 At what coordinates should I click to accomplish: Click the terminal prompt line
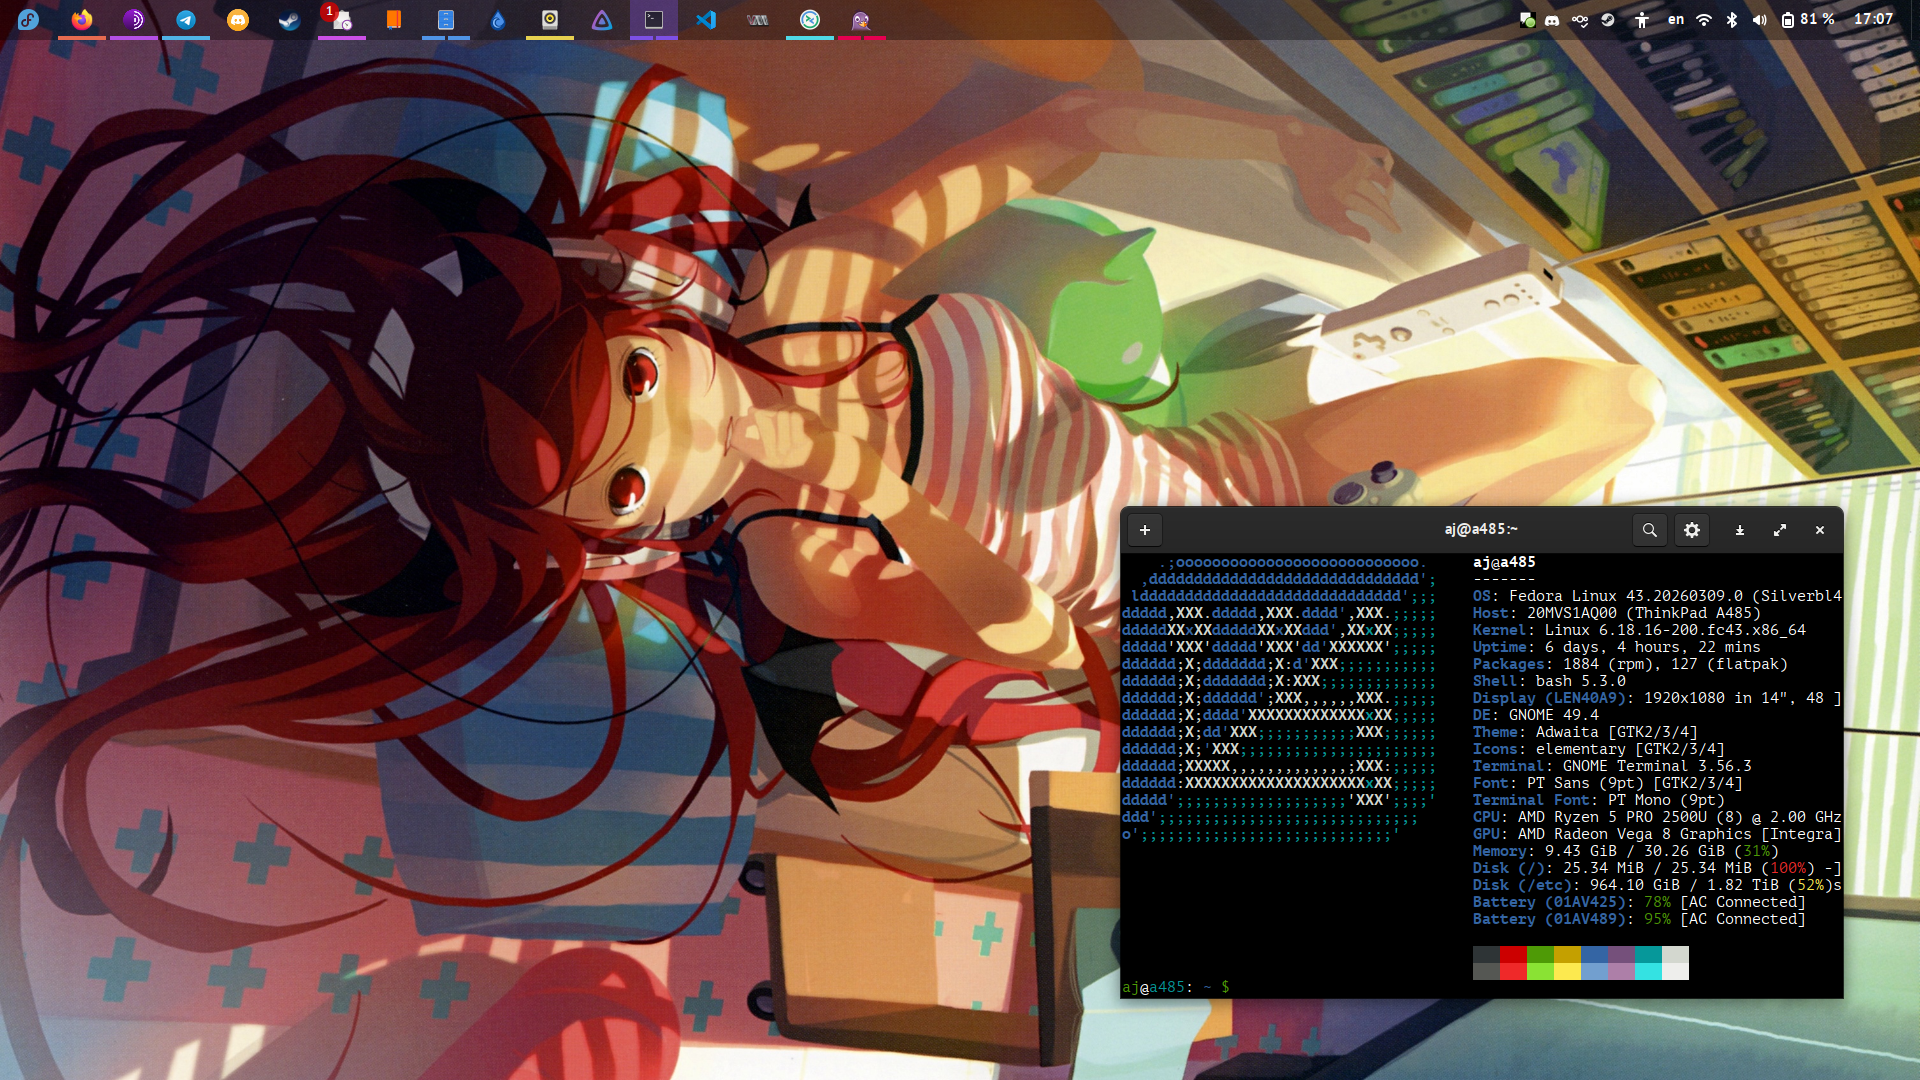[x=1400, y=987]
